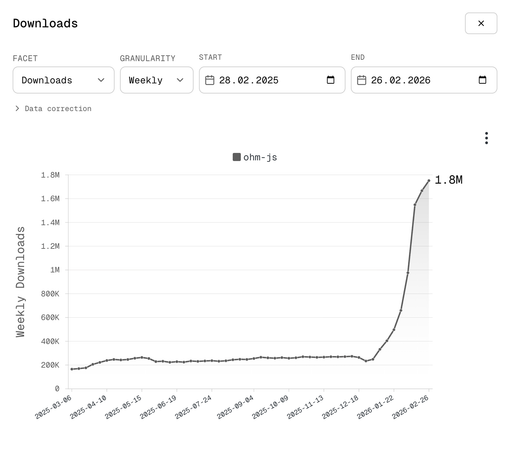Click the 2025-06-19 x-axis label
The width and height of the screenshot is (510, 451).
(158, 407)
